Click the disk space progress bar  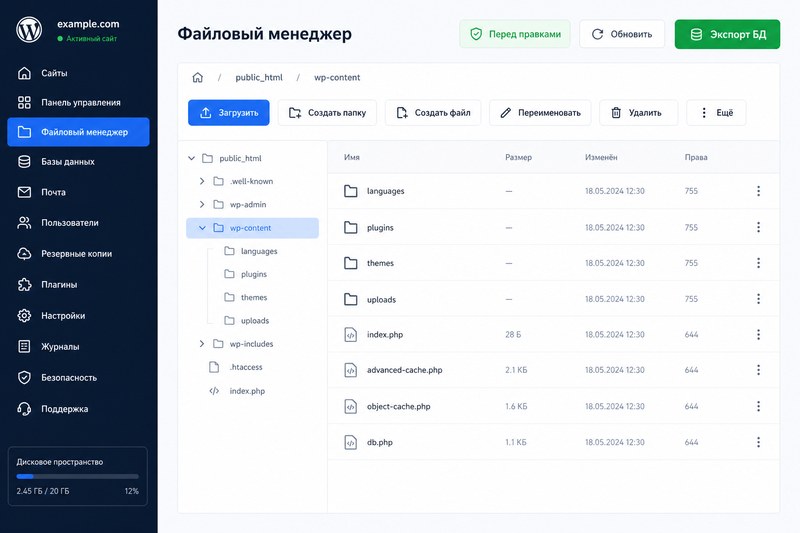coord(78,476)
